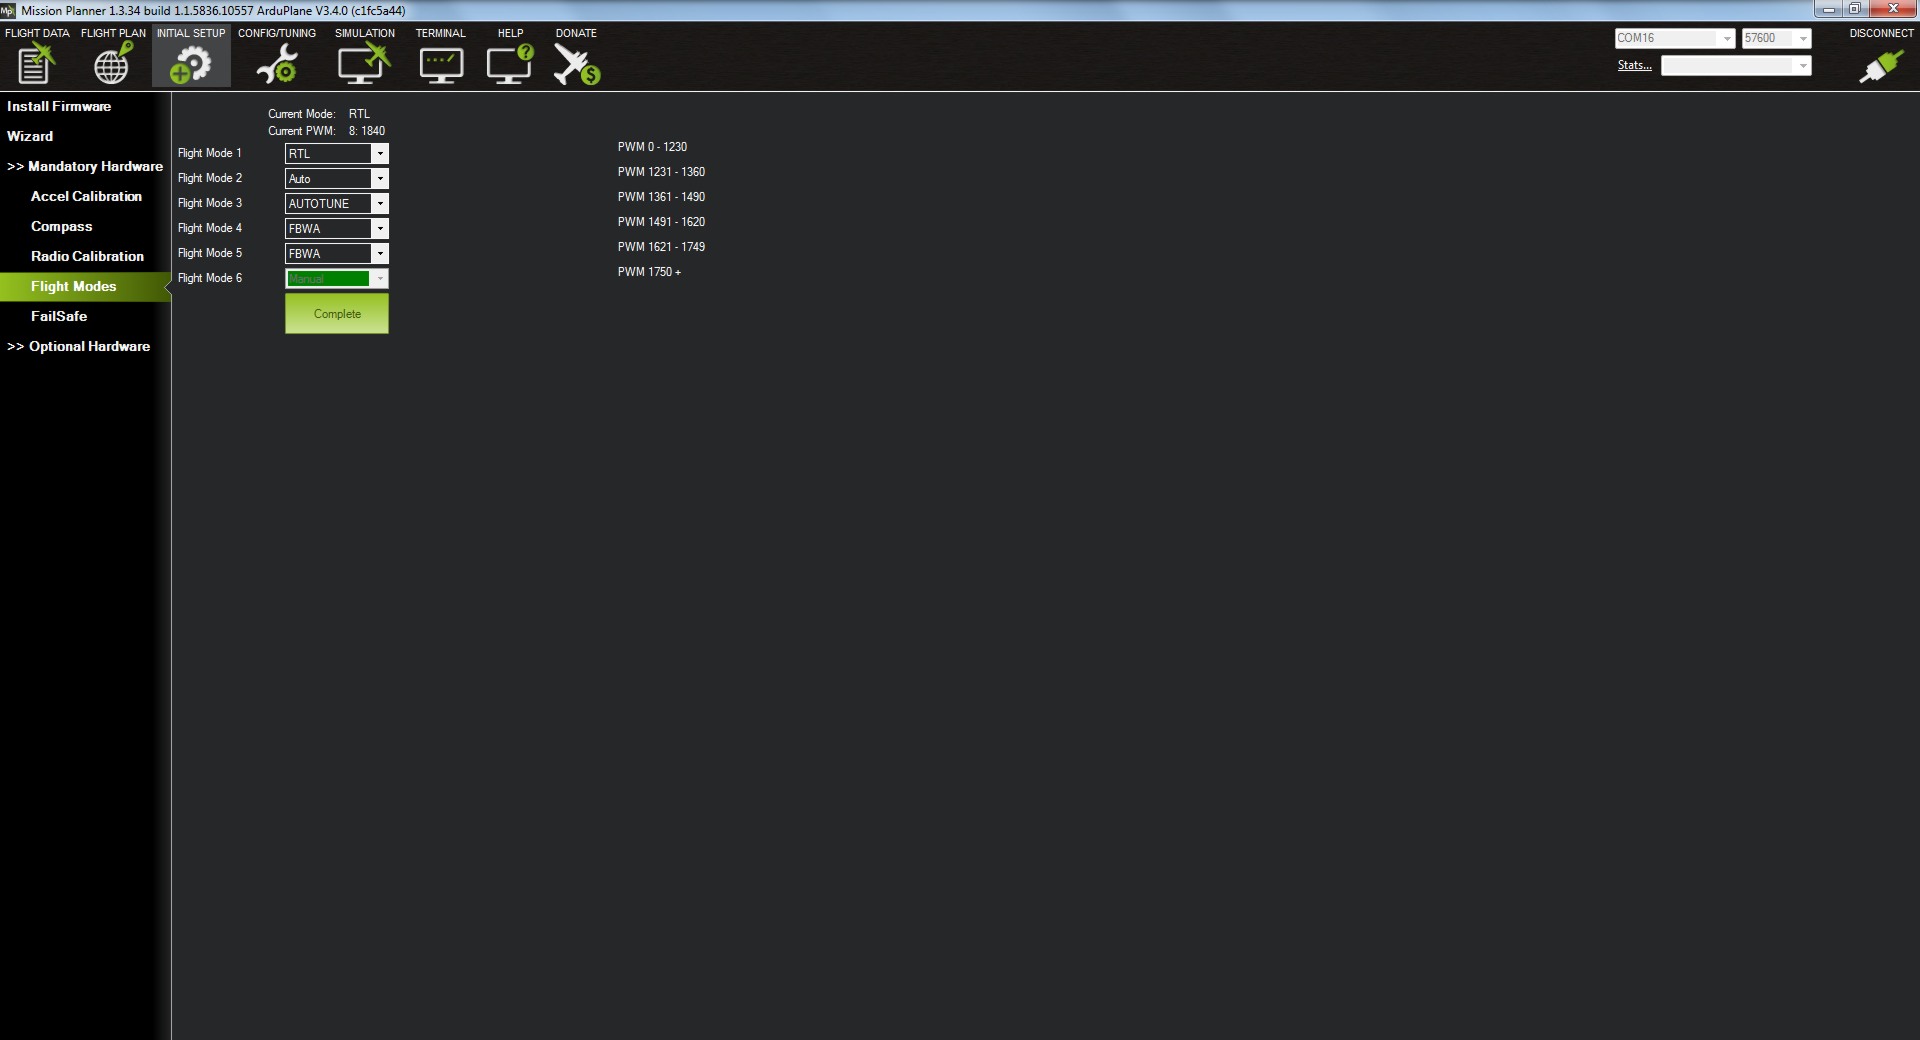
Task: Go to Radio Calibration in sidebar
Action: [87, 257]
